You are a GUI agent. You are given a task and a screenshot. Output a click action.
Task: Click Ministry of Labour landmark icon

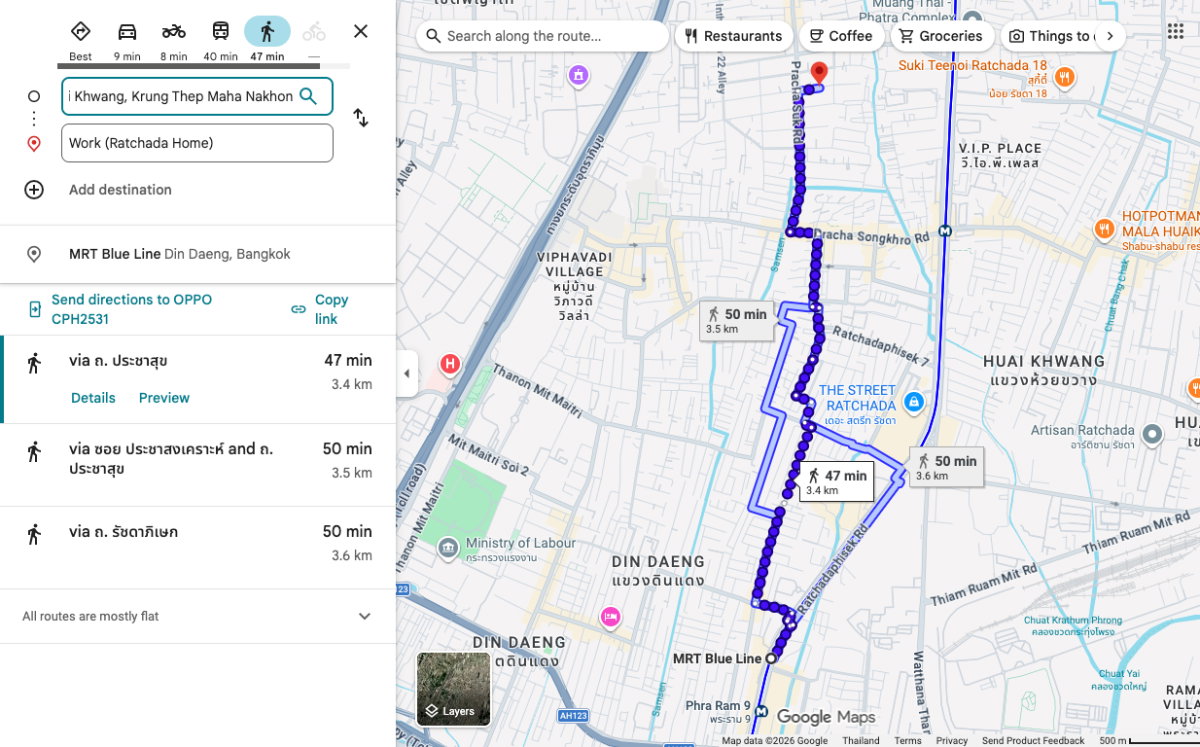click(449, 547)
